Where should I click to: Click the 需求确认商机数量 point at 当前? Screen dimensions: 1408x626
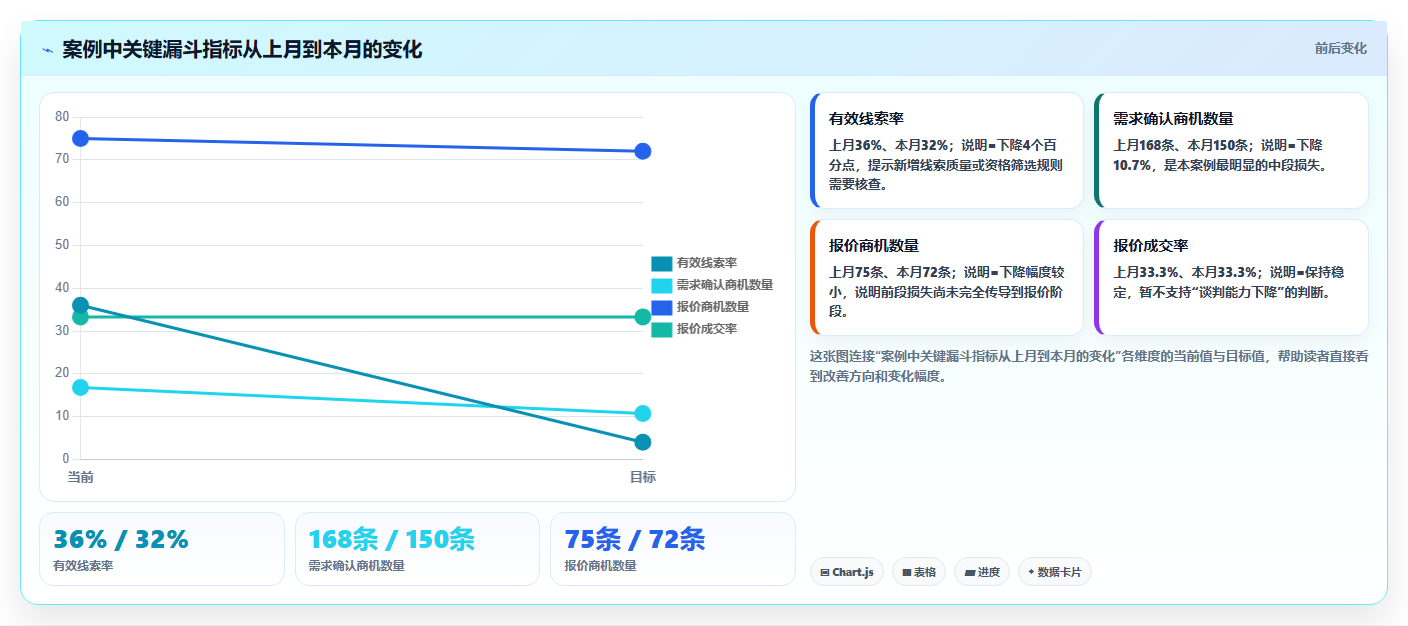[81, 387]
